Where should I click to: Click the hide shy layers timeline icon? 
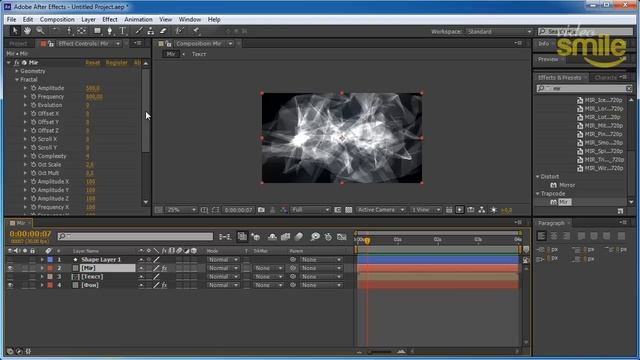[272, 237]
